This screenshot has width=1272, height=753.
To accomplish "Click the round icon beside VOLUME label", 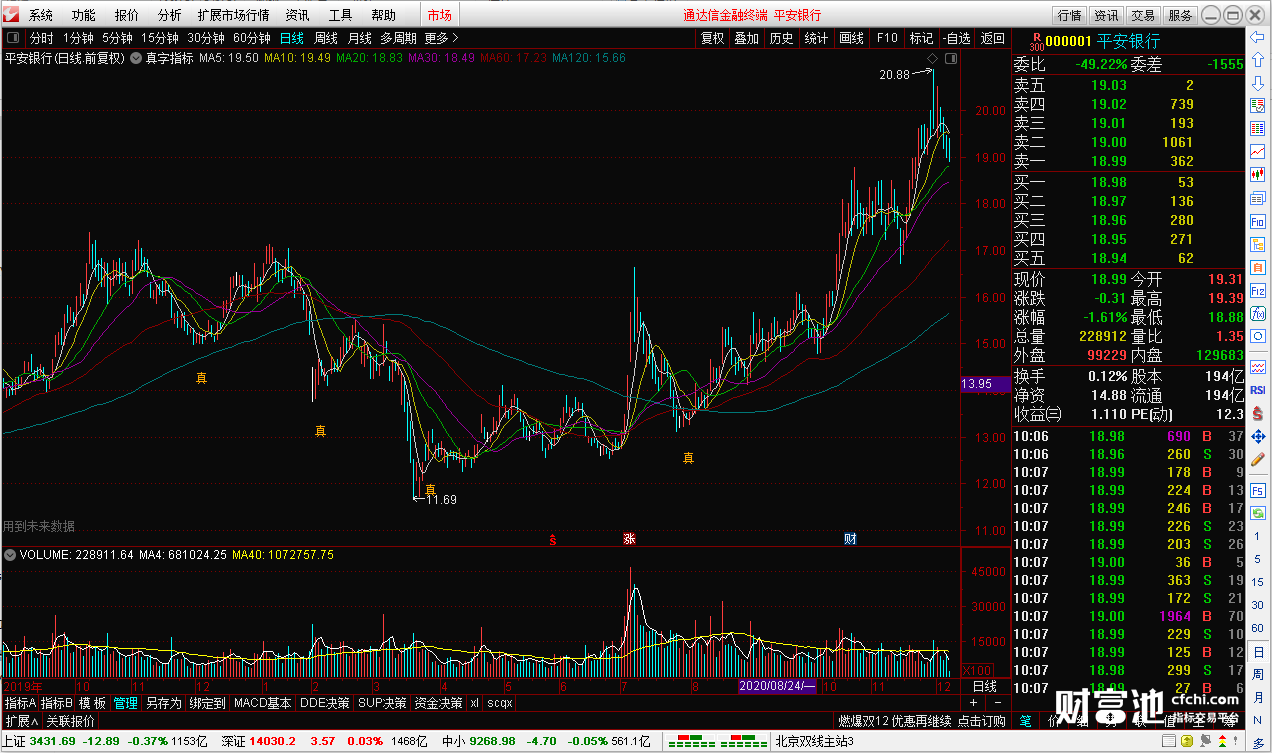I will (11, 554).
